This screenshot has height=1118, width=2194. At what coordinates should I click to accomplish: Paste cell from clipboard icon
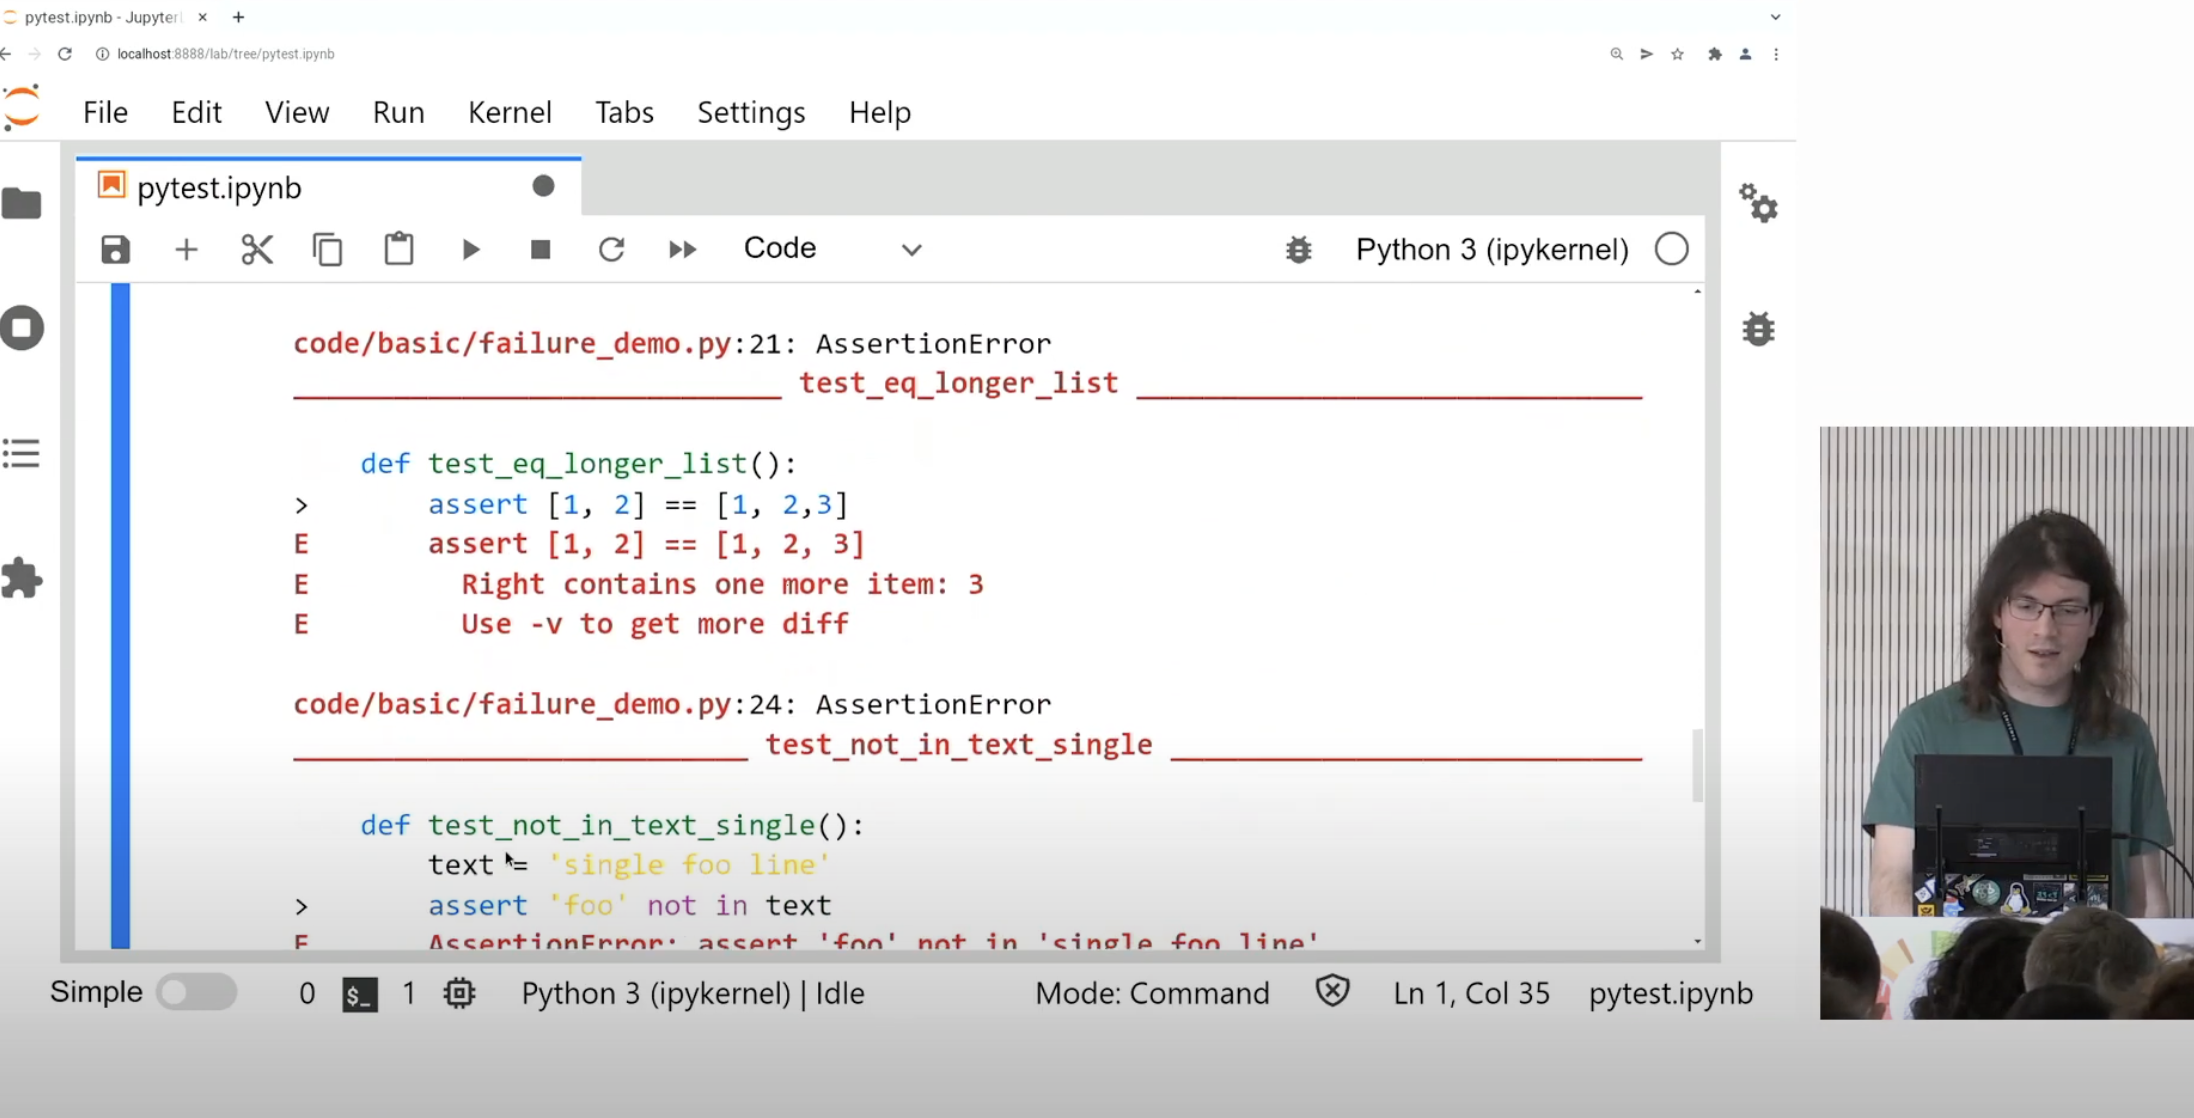pyautogui.click(x=399, y=249)
